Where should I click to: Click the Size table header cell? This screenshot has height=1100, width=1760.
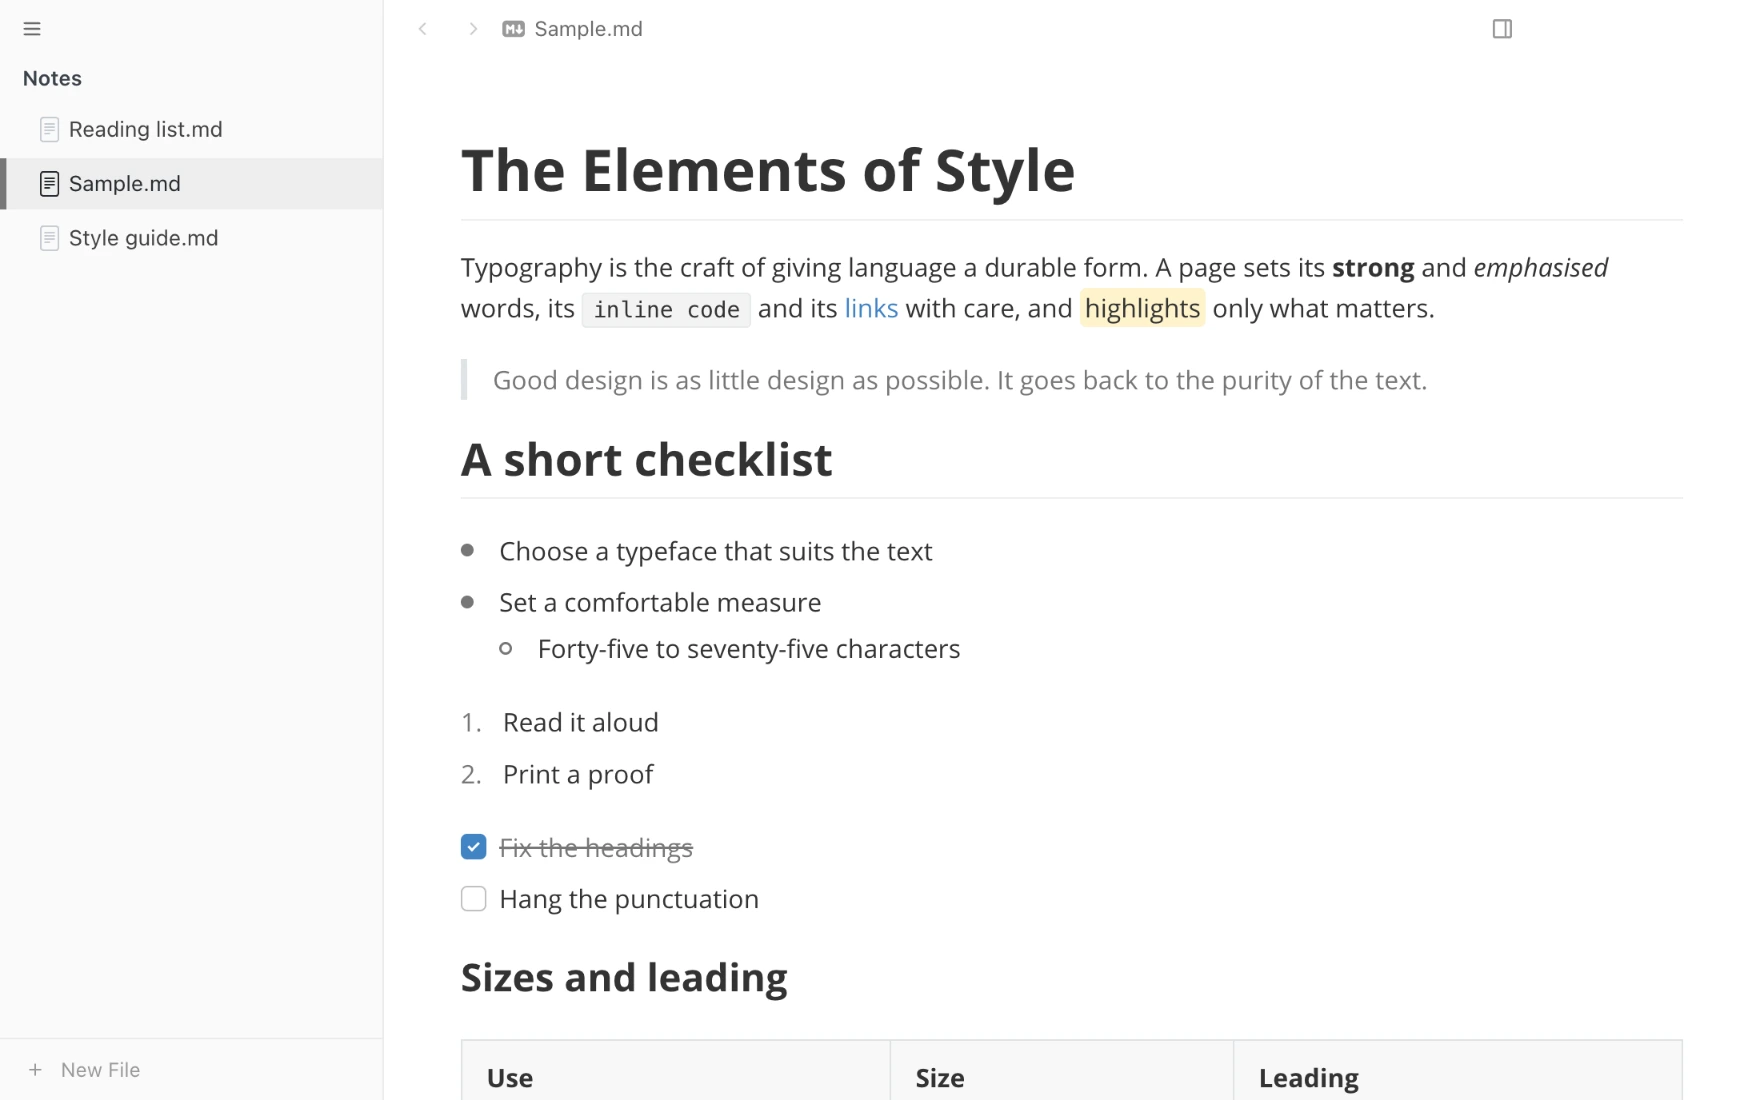tap(1062, 1071)
